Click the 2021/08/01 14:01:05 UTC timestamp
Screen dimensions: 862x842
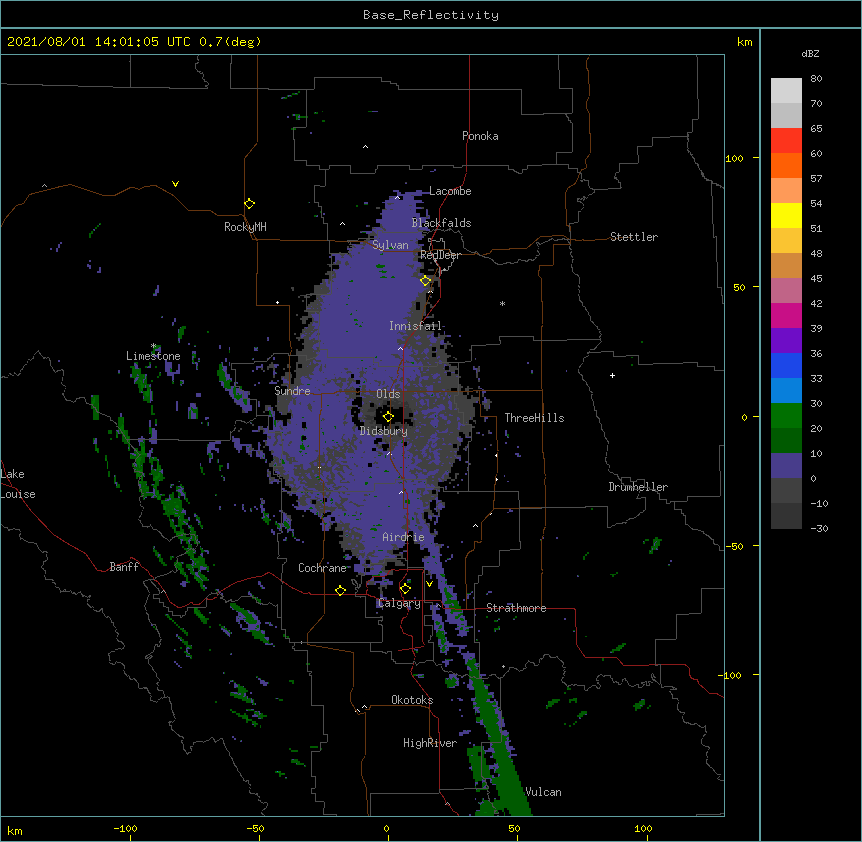pyautogui.click(x=98, y=42)
